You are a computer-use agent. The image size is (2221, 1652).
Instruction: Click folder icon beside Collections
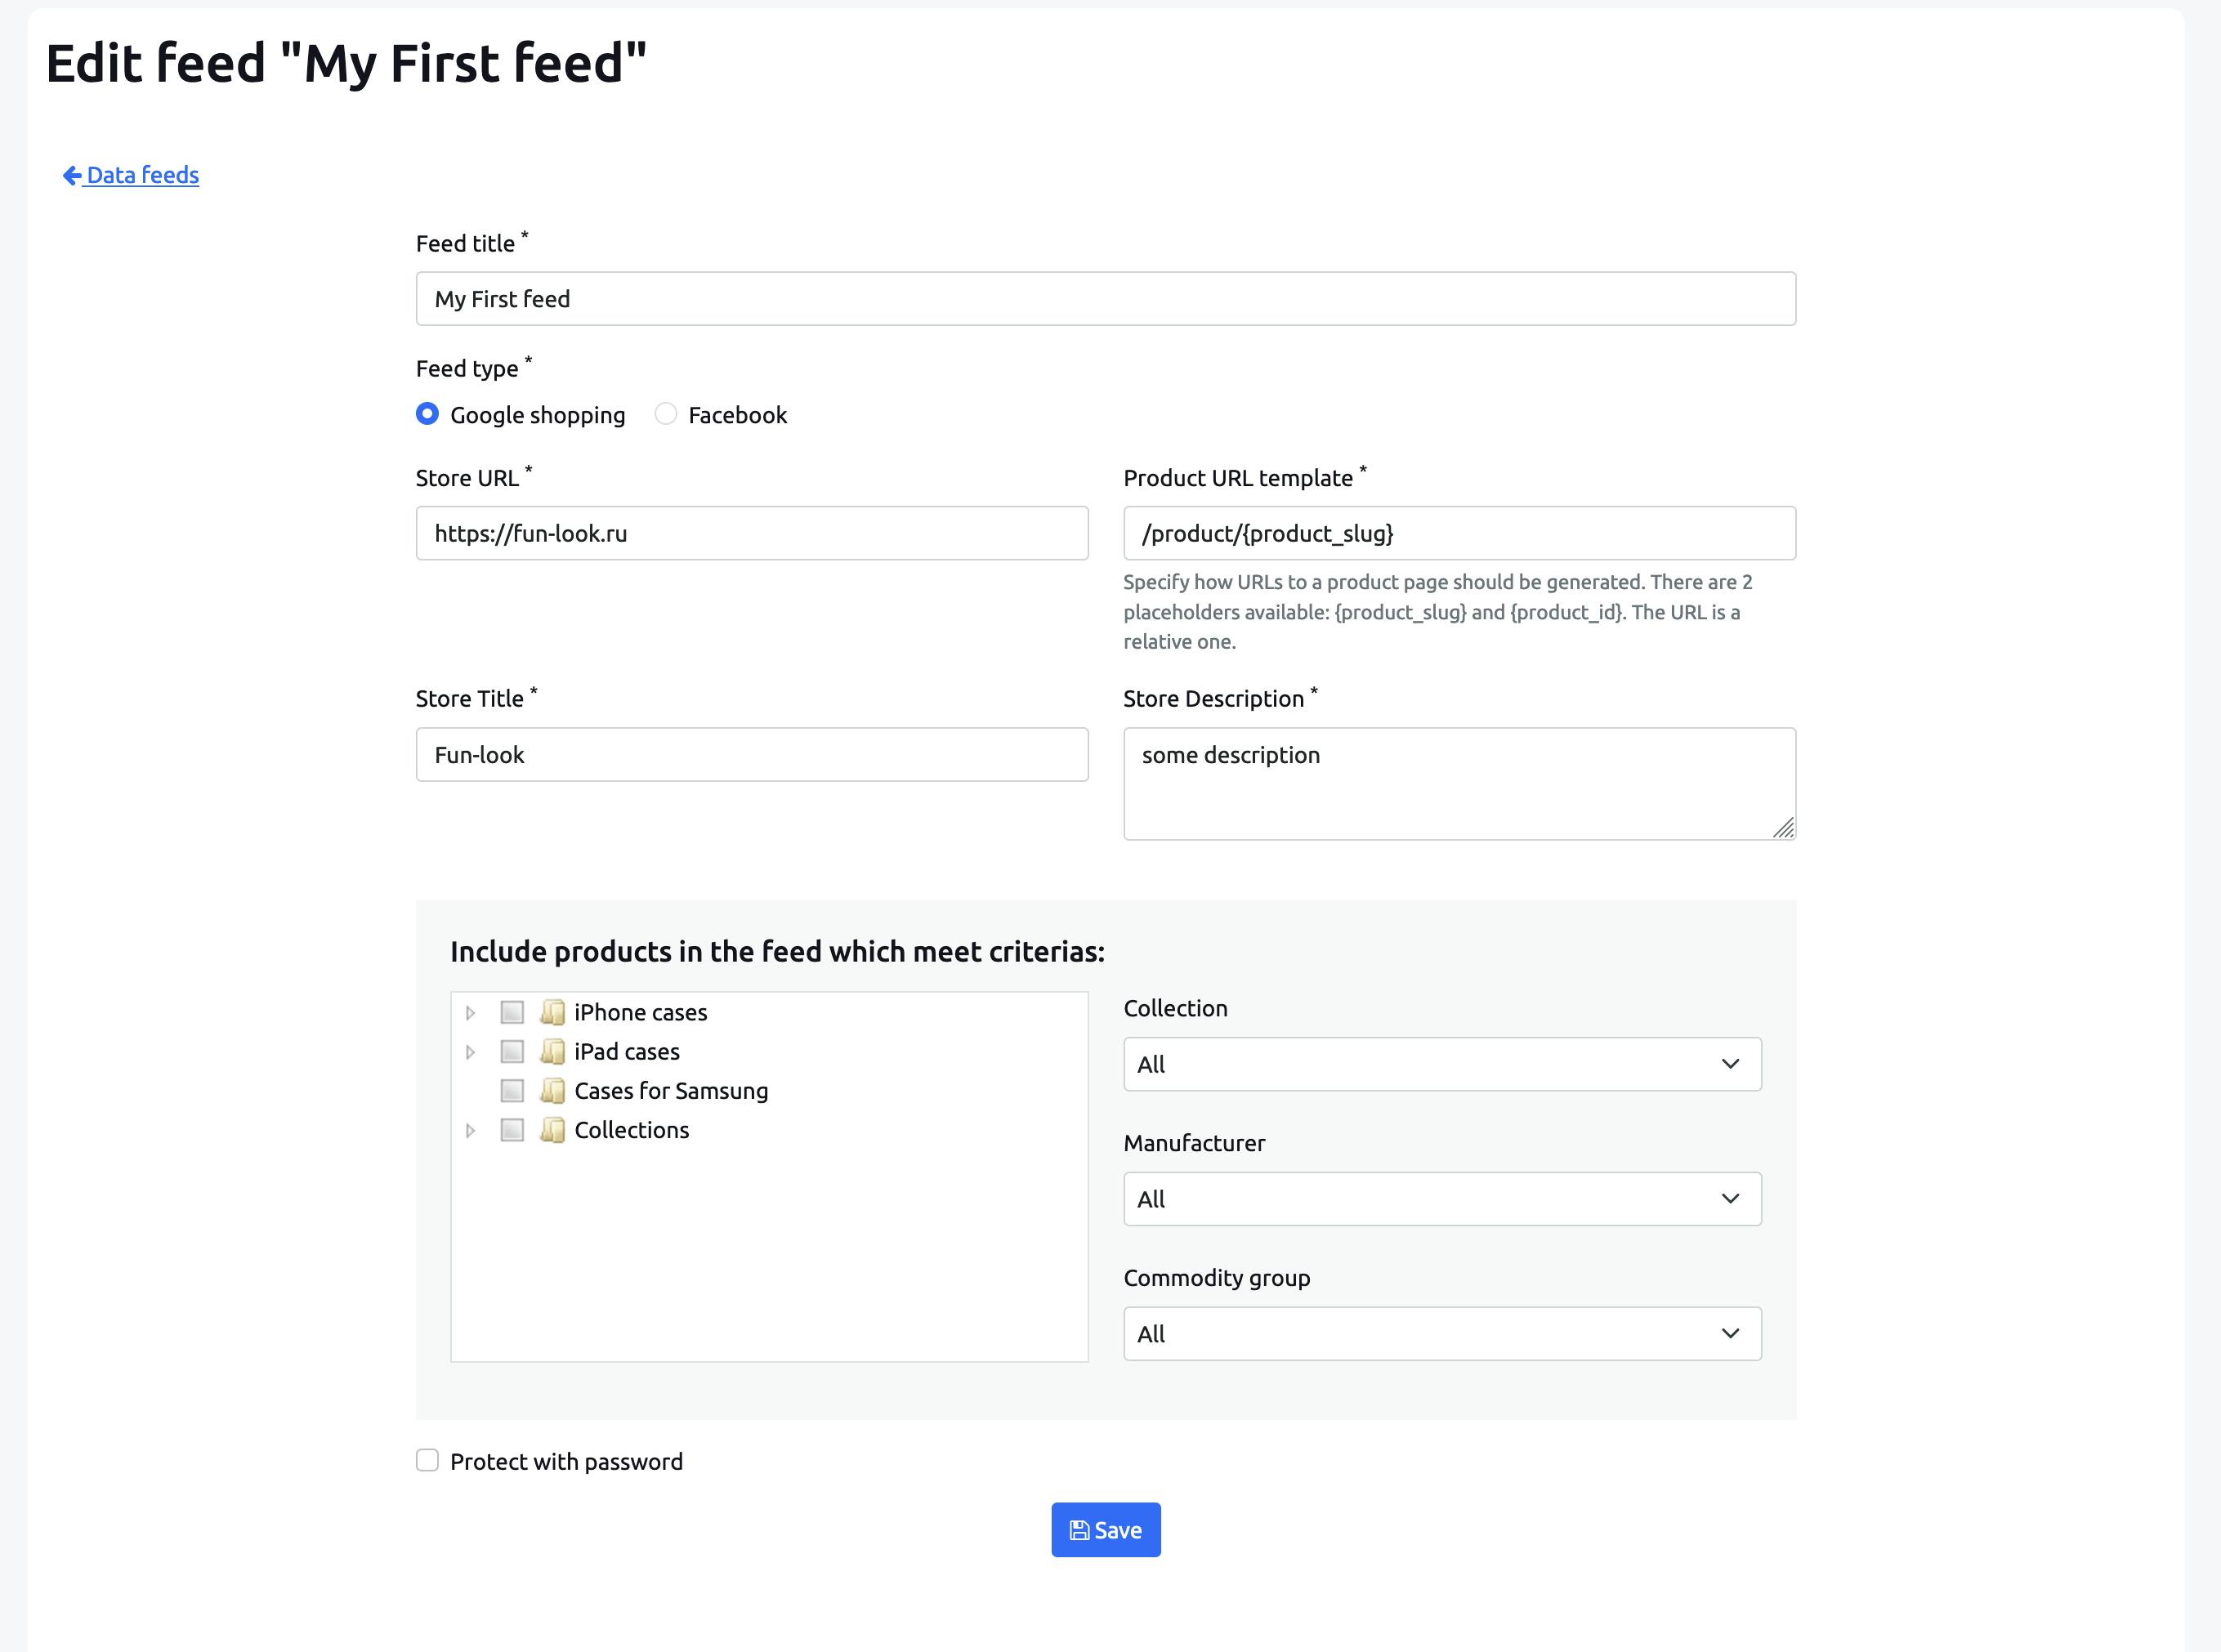click(552, 1130)
